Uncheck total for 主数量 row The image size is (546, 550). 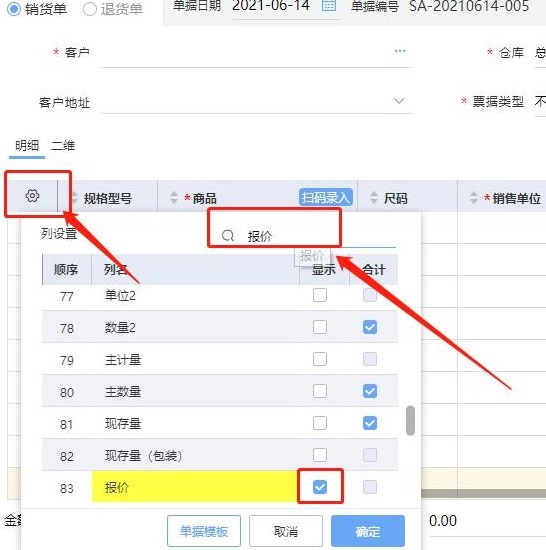pos(370,391)
